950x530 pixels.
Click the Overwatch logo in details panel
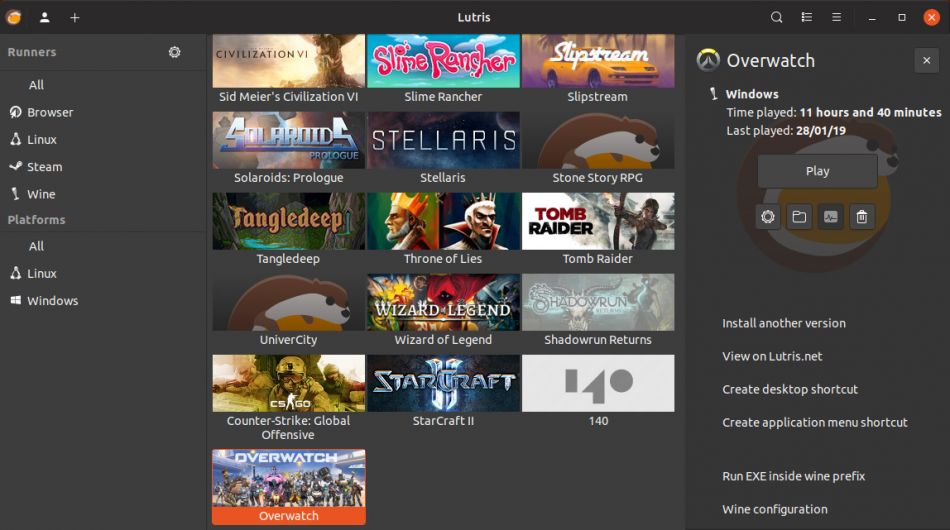point(708,60)
